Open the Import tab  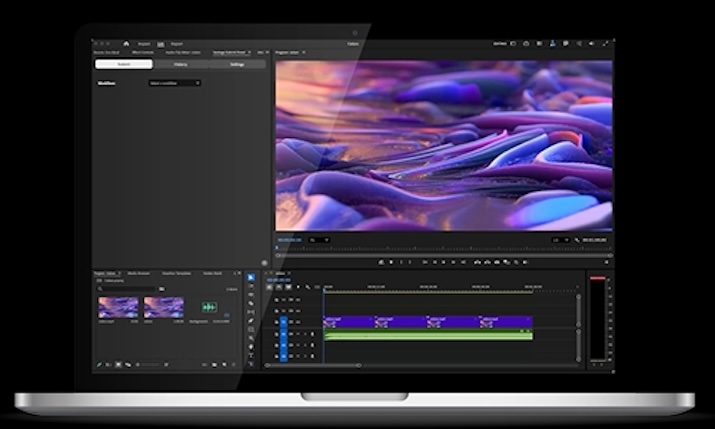pyautogui.click(x=145, y=44)
